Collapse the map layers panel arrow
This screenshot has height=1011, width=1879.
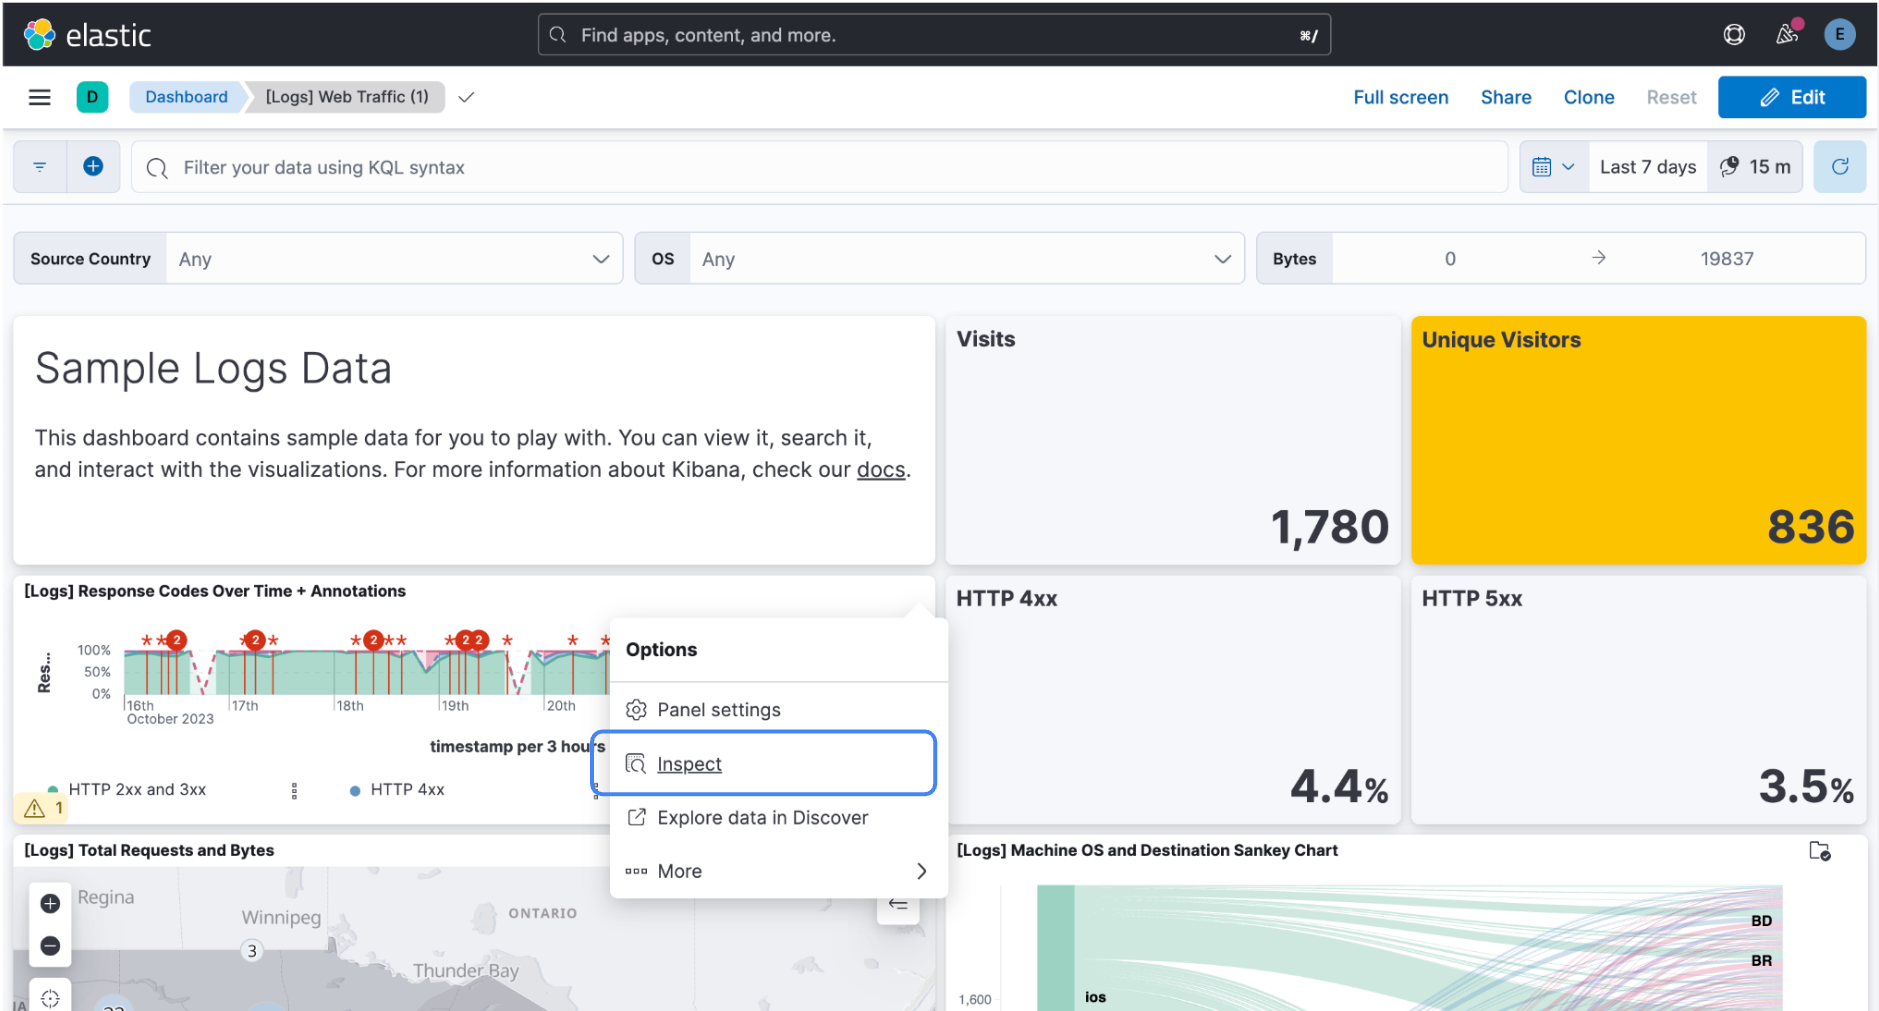point(898,905)
